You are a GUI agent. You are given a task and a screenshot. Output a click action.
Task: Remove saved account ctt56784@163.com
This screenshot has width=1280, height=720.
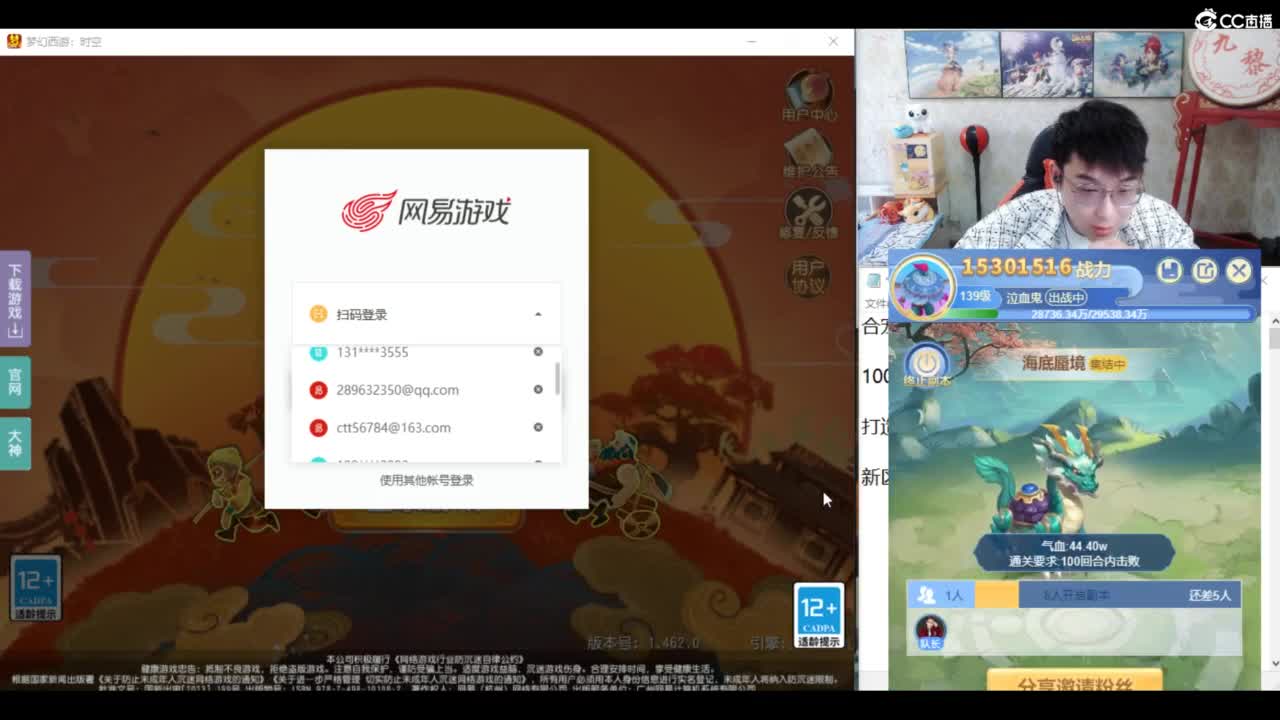[538, 428]
